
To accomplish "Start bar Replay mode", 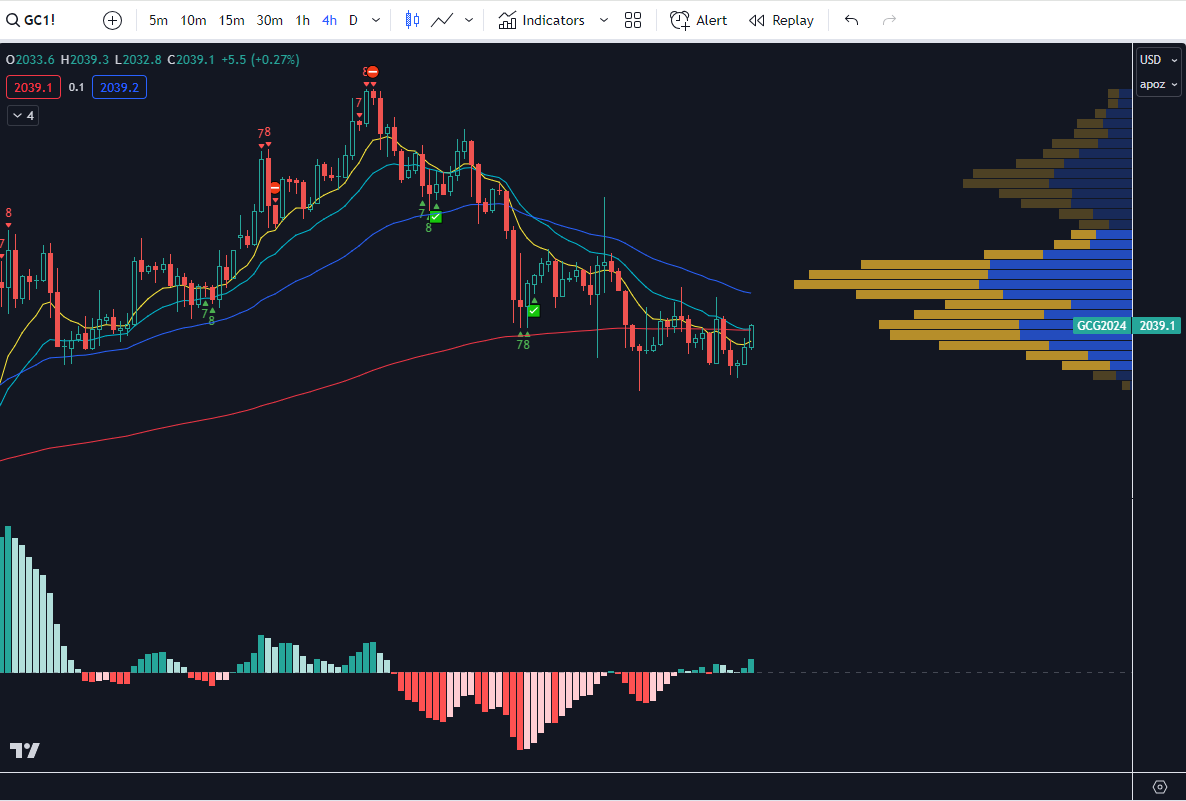I will click(x=781, y=20).
